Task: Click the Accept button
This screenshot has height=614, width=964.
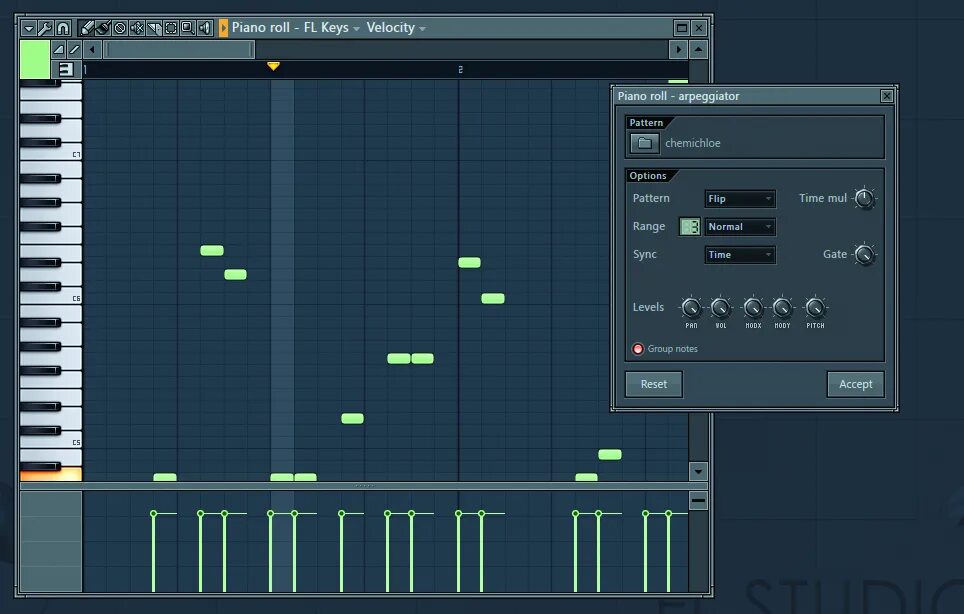Action: point(856,384)
